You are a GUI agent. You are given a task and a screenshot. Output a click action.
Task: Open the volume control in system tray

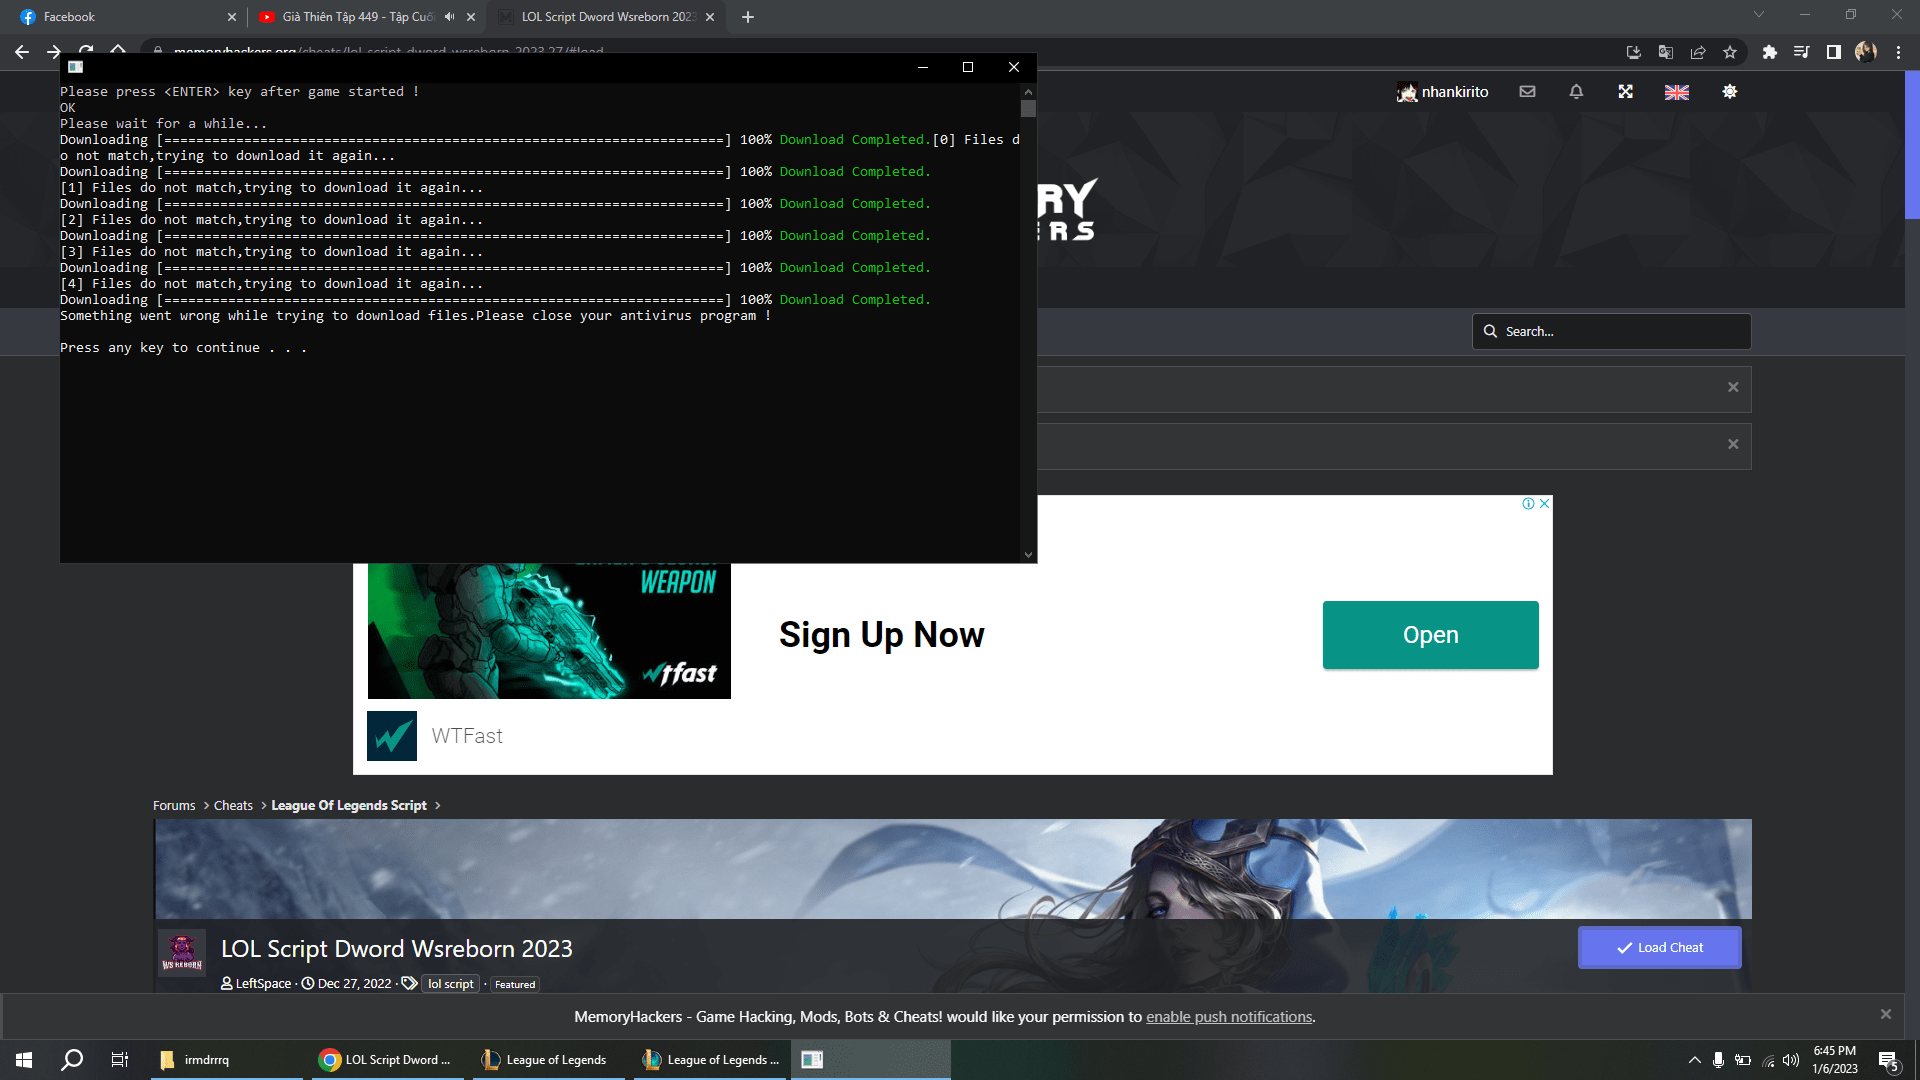pyautogui.click(x=1791, y=1060)
